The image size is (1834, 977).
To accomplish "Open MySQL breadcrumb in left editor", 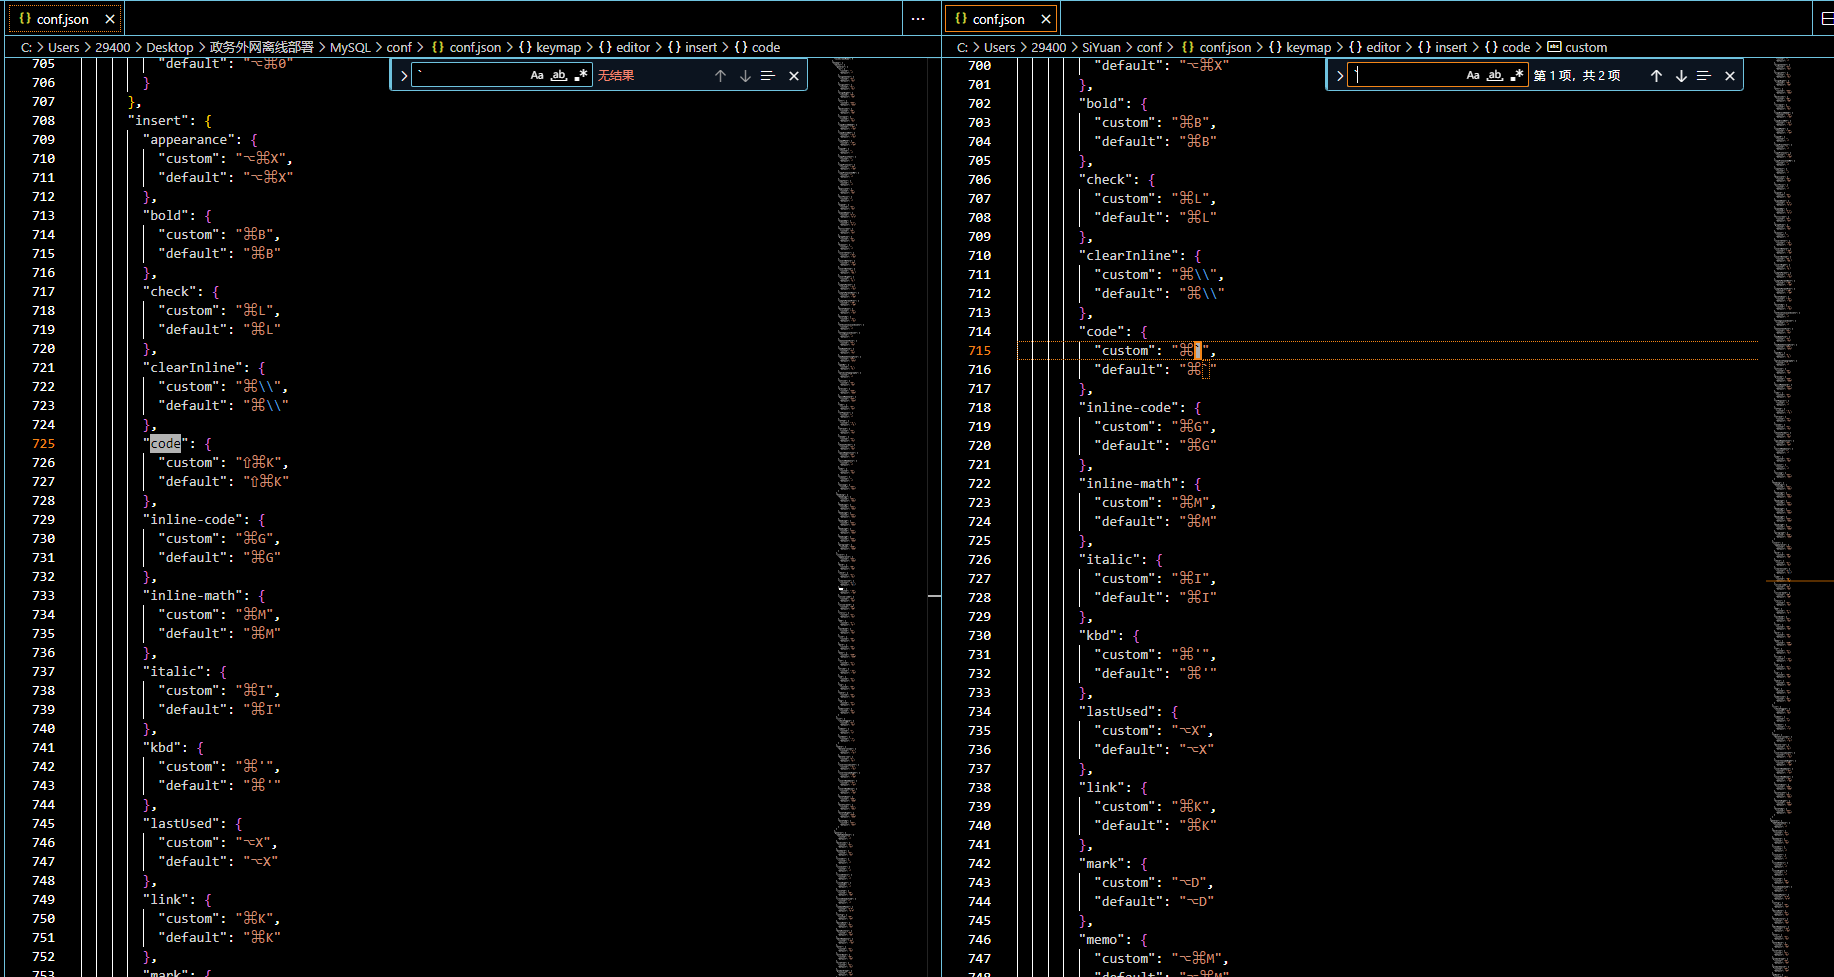I will pyautogui.click(x=350, y=47).
